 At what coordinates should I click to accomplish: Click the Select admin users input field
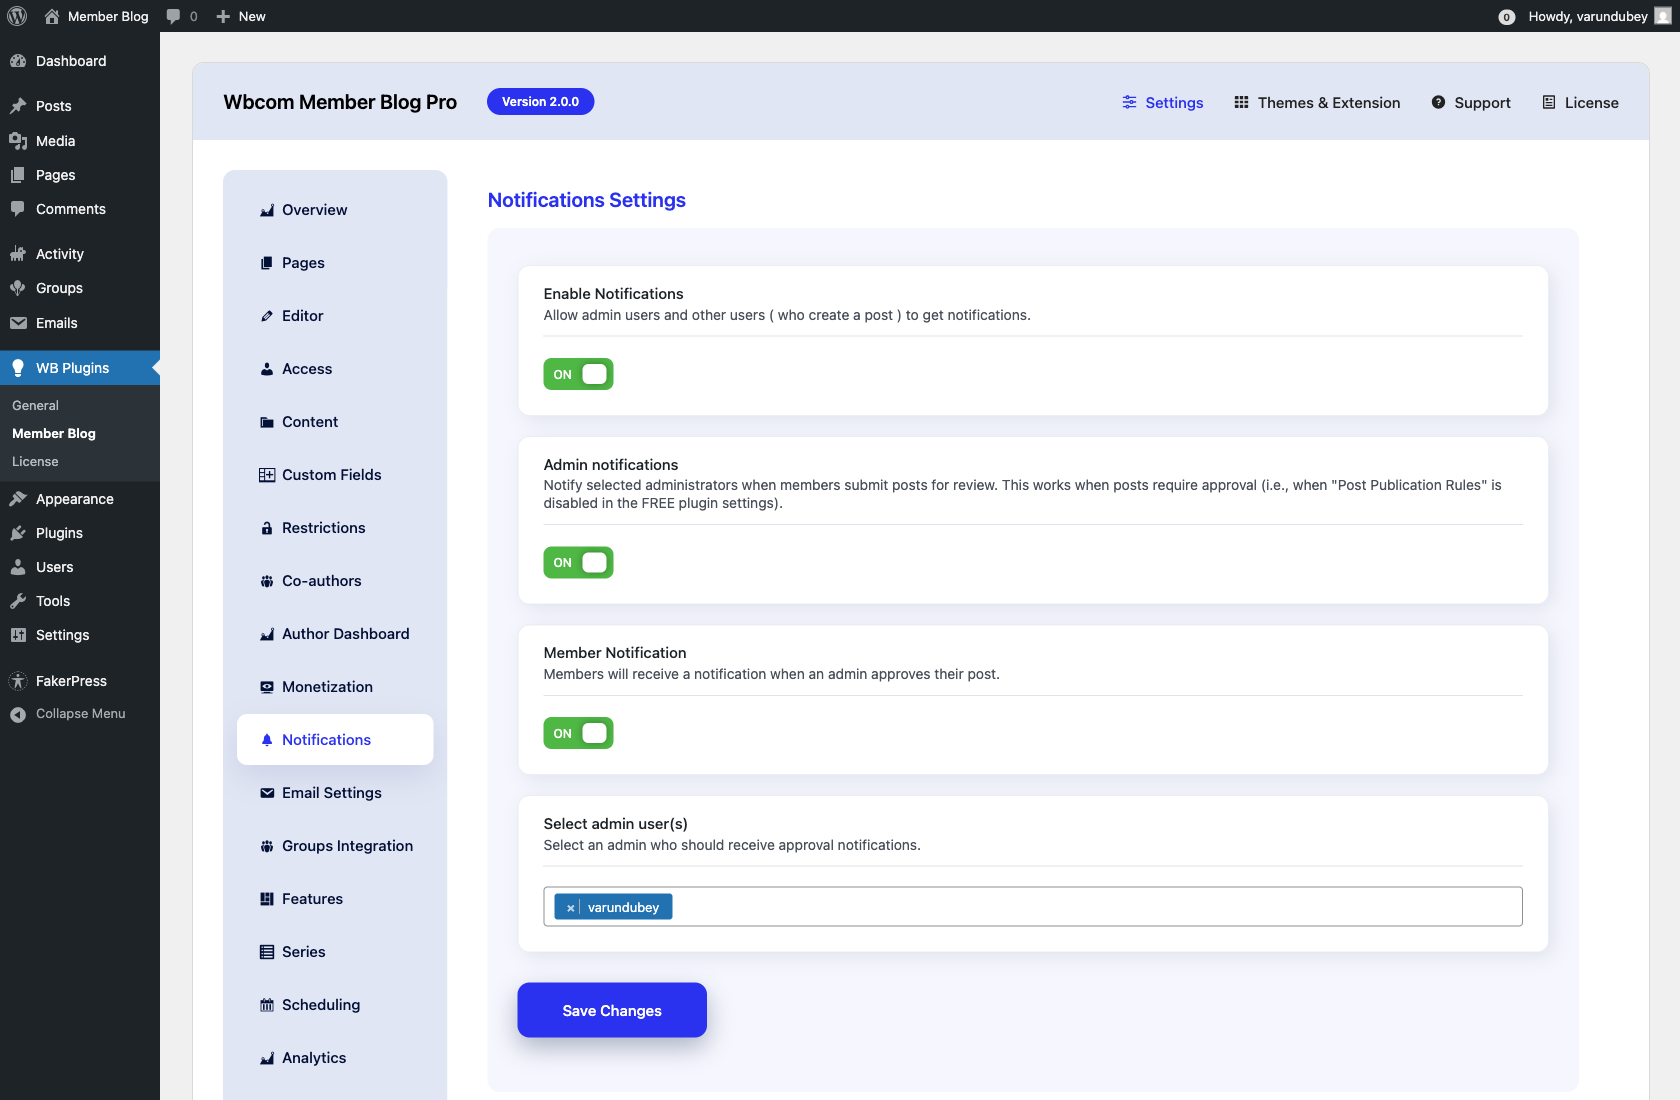tap(1033, 907)
